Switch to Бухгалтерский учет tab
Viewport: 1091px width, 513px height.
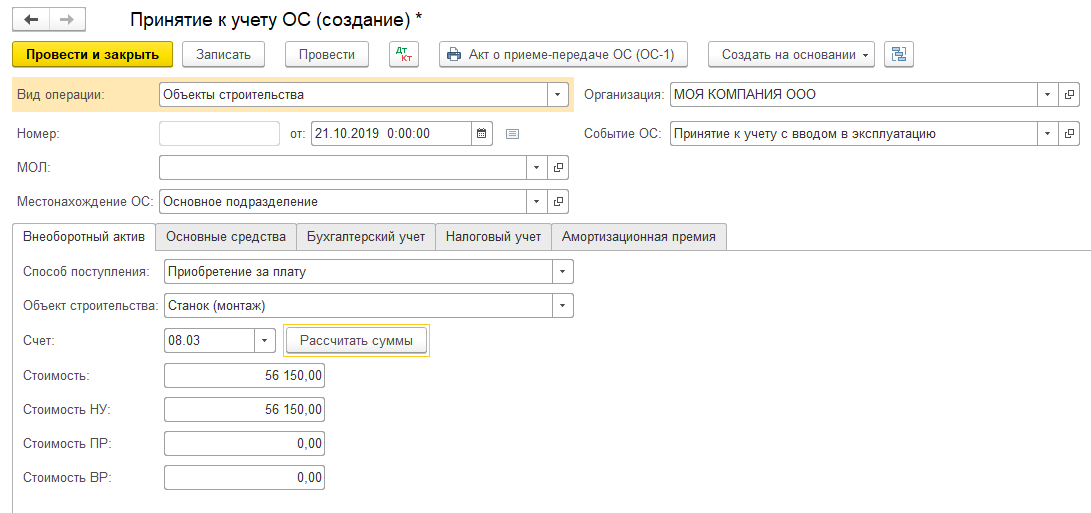point(366,237)
